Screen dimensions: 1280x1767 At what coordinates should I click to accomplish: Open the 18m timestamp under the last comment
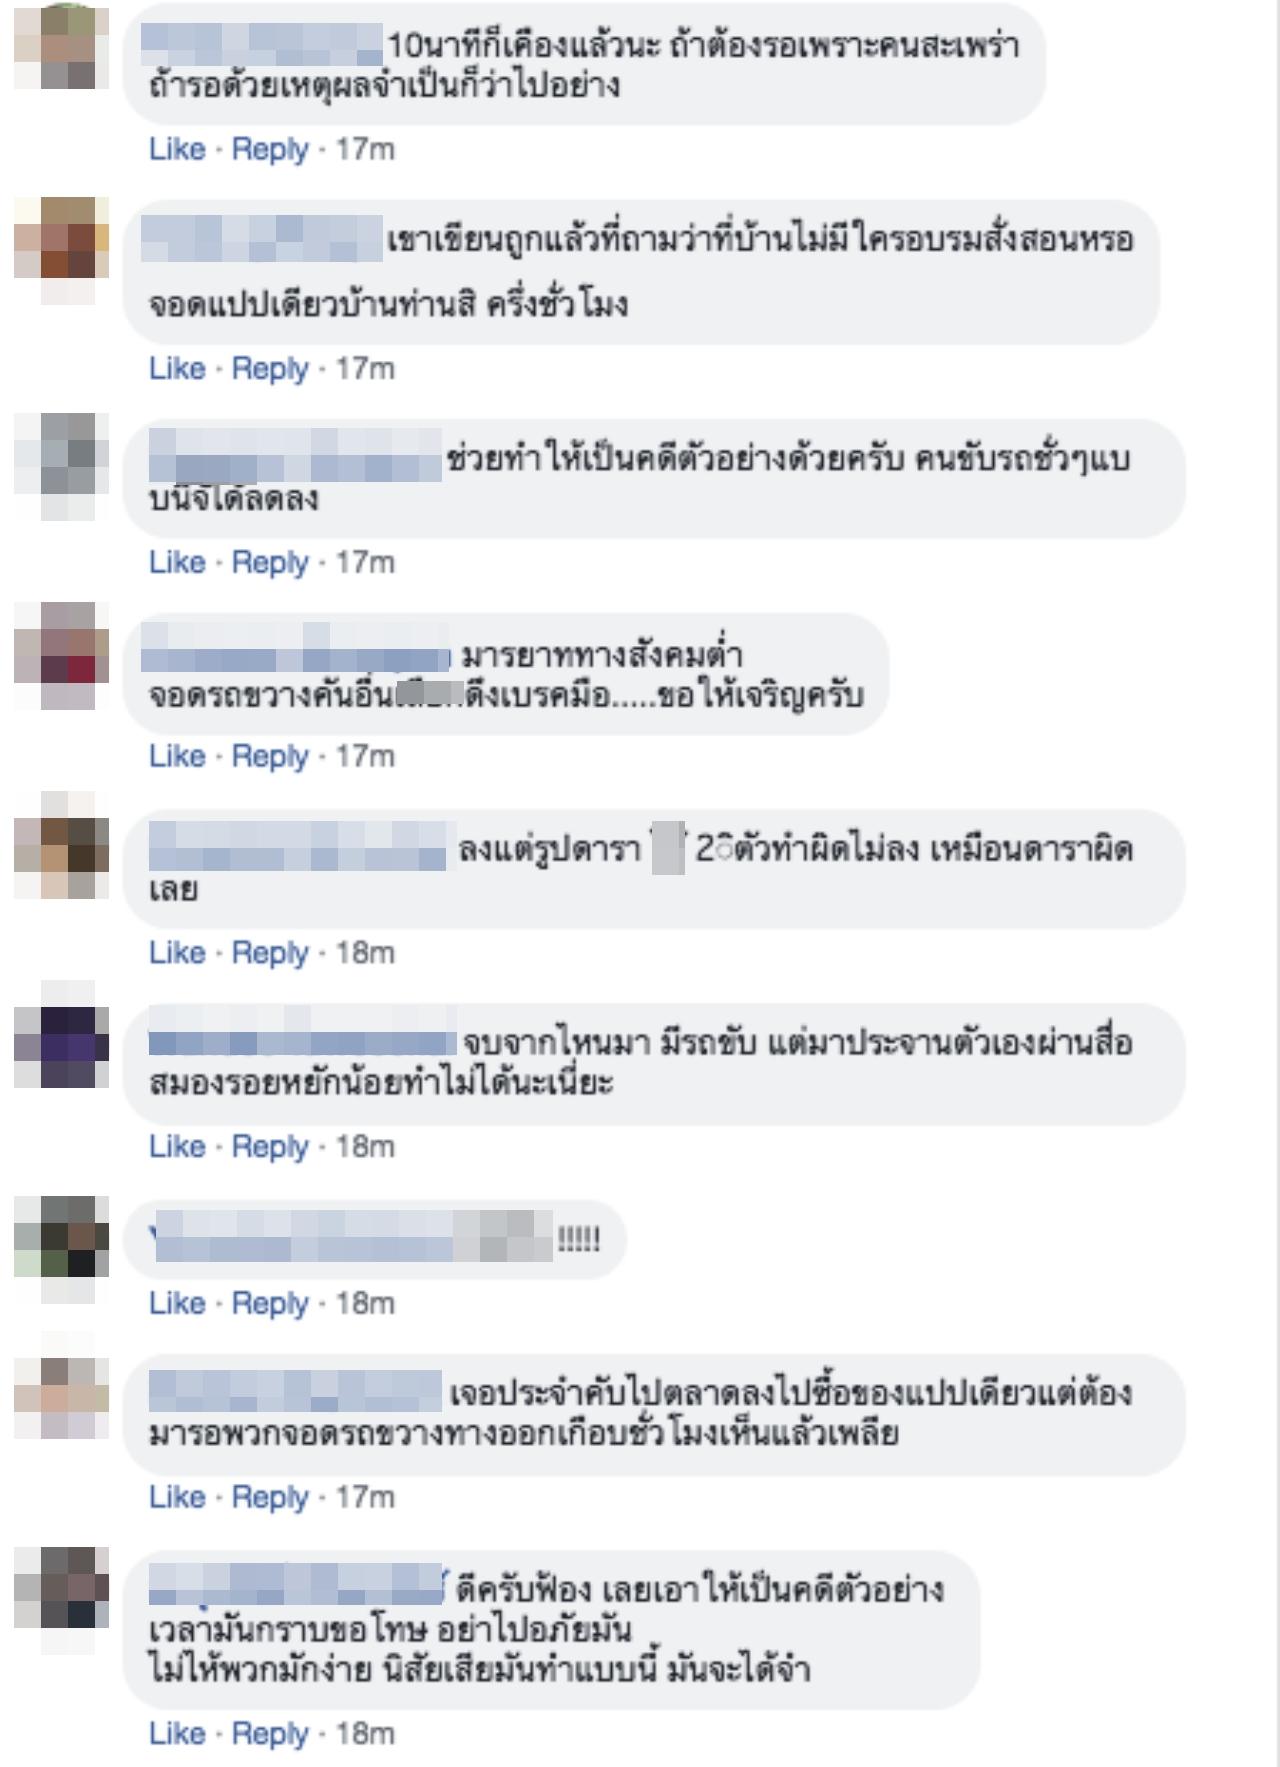click(365, 1733)
